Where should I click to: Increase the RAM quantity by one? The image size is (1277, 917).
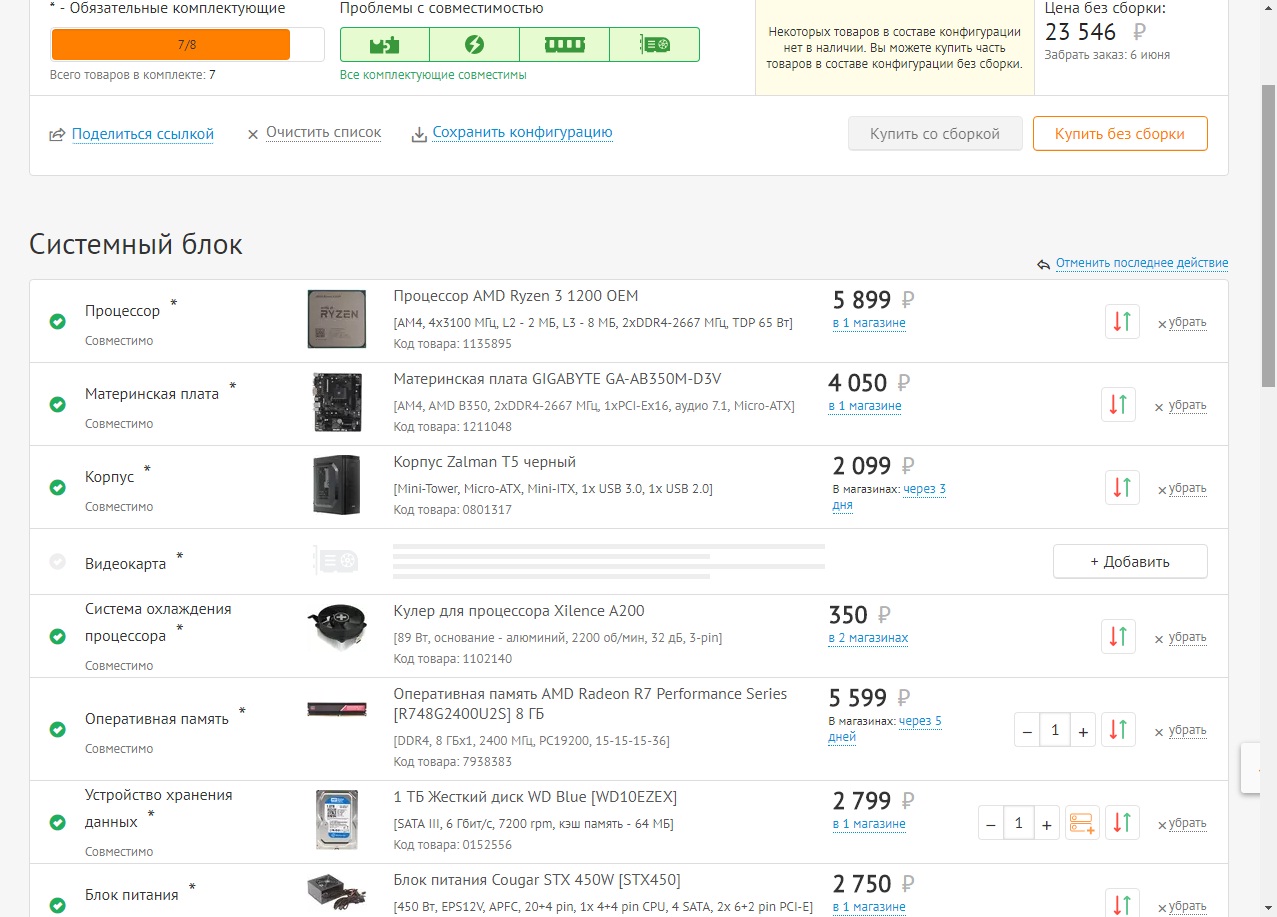pyautogui.click(x=1083, y=730)
